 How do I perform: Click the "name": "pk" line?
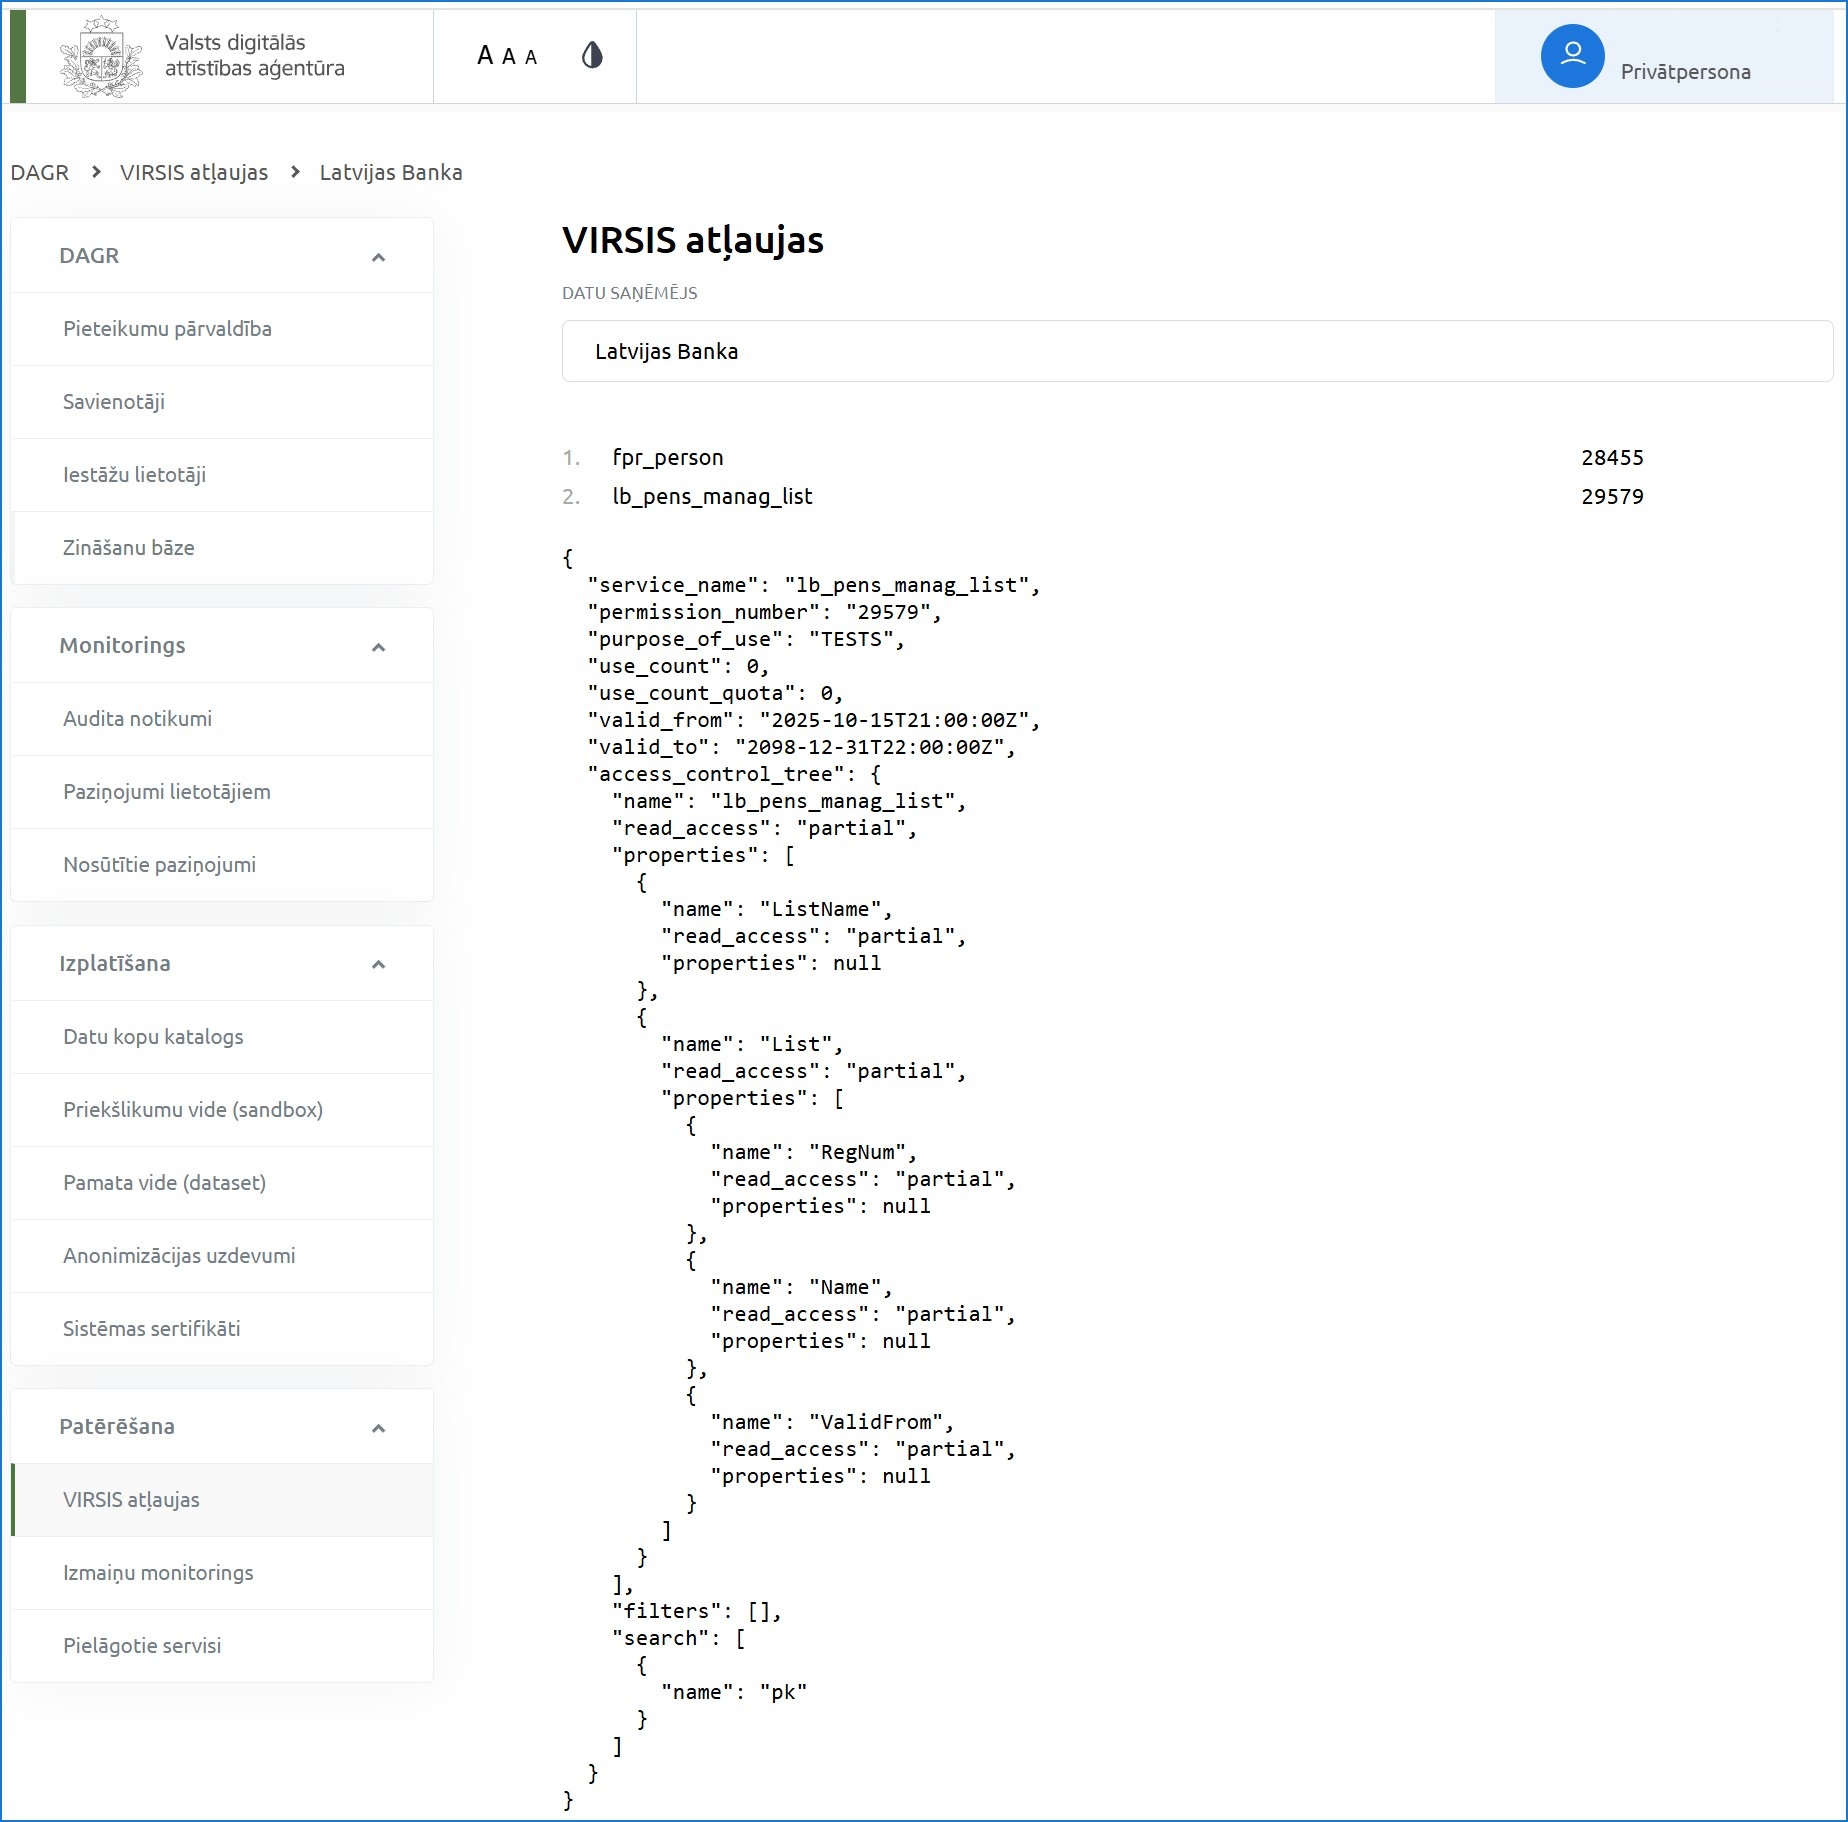734,1693
